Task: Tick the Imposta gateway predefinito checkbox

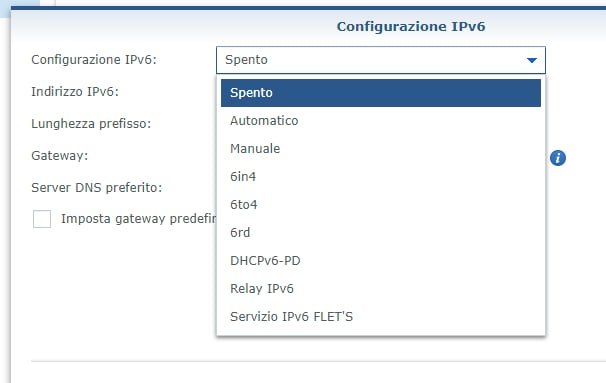Action: [x=42, y=219]
